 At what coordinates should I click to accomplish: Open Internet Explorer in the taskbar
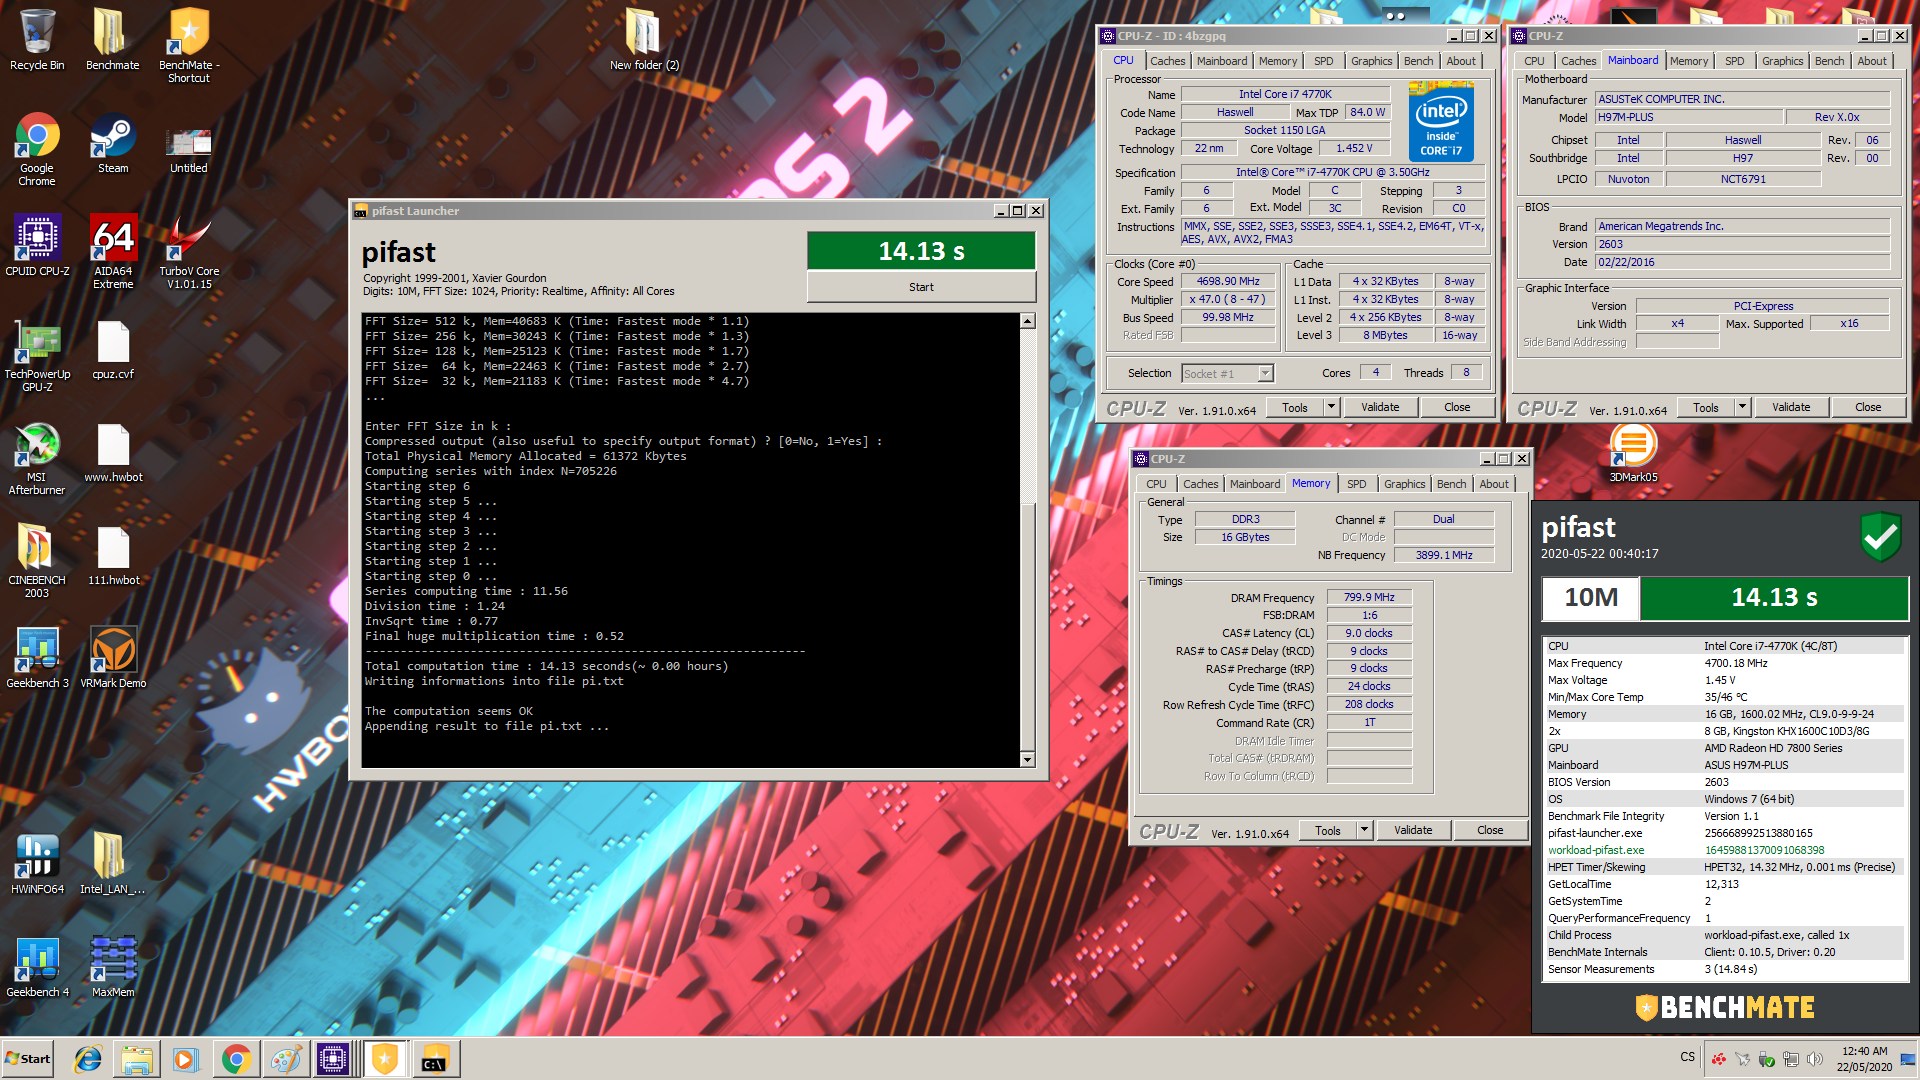point(88,1059)
